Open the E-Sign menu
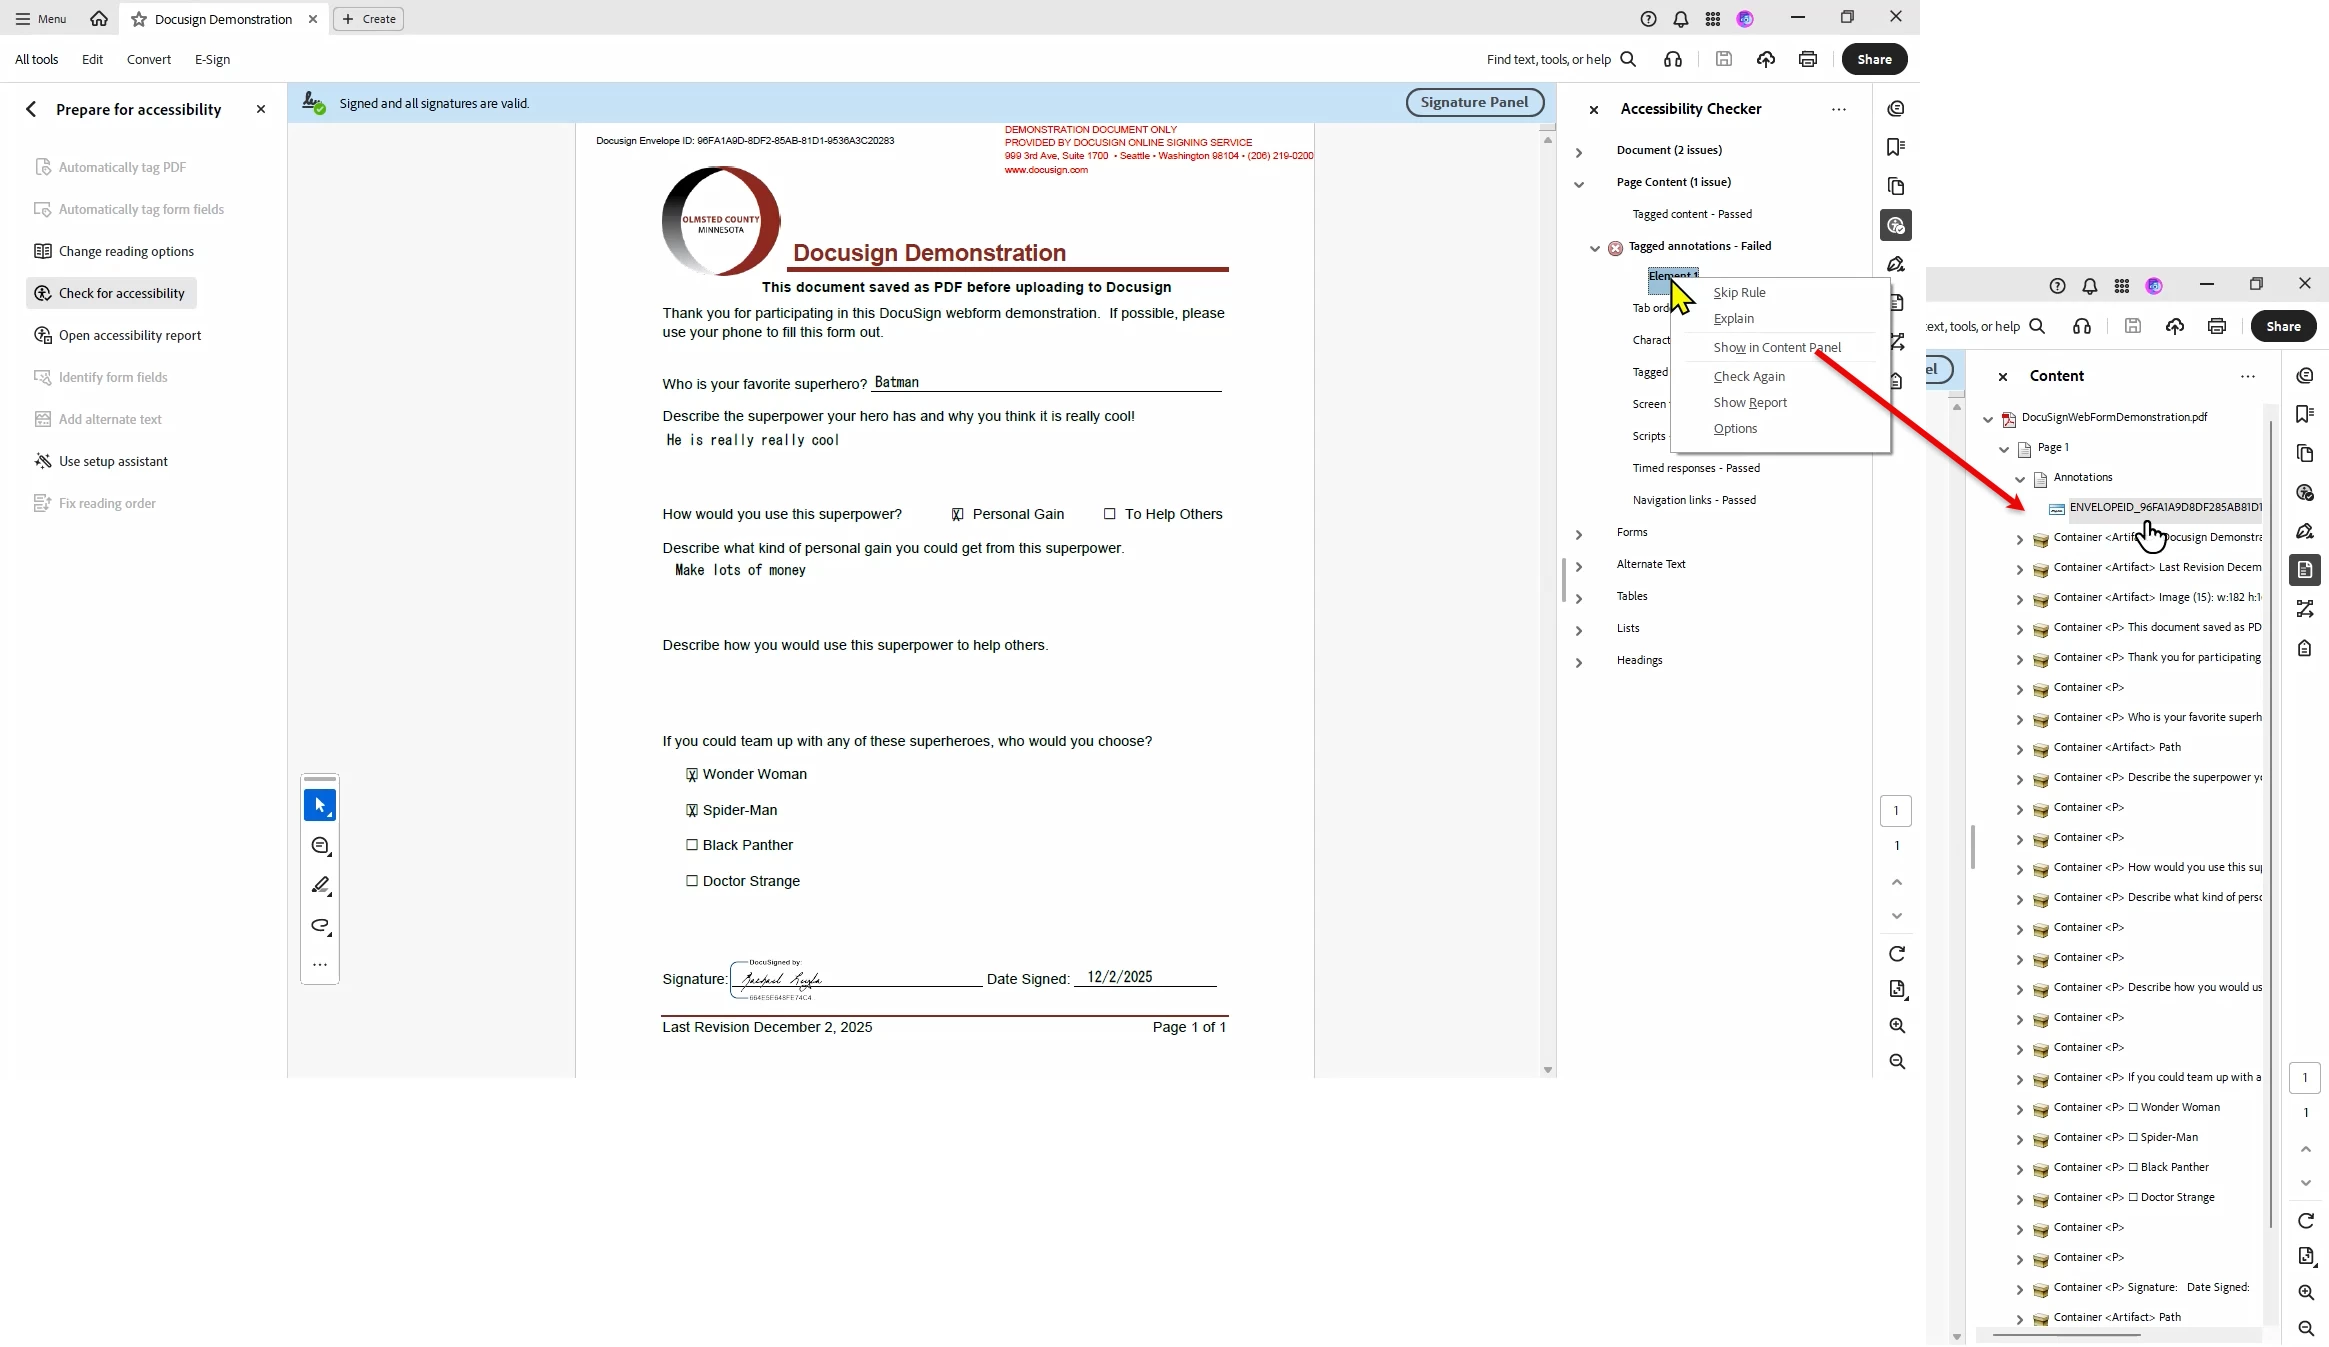Viewport: 2329px width, 1347px height. click(212, 59)
